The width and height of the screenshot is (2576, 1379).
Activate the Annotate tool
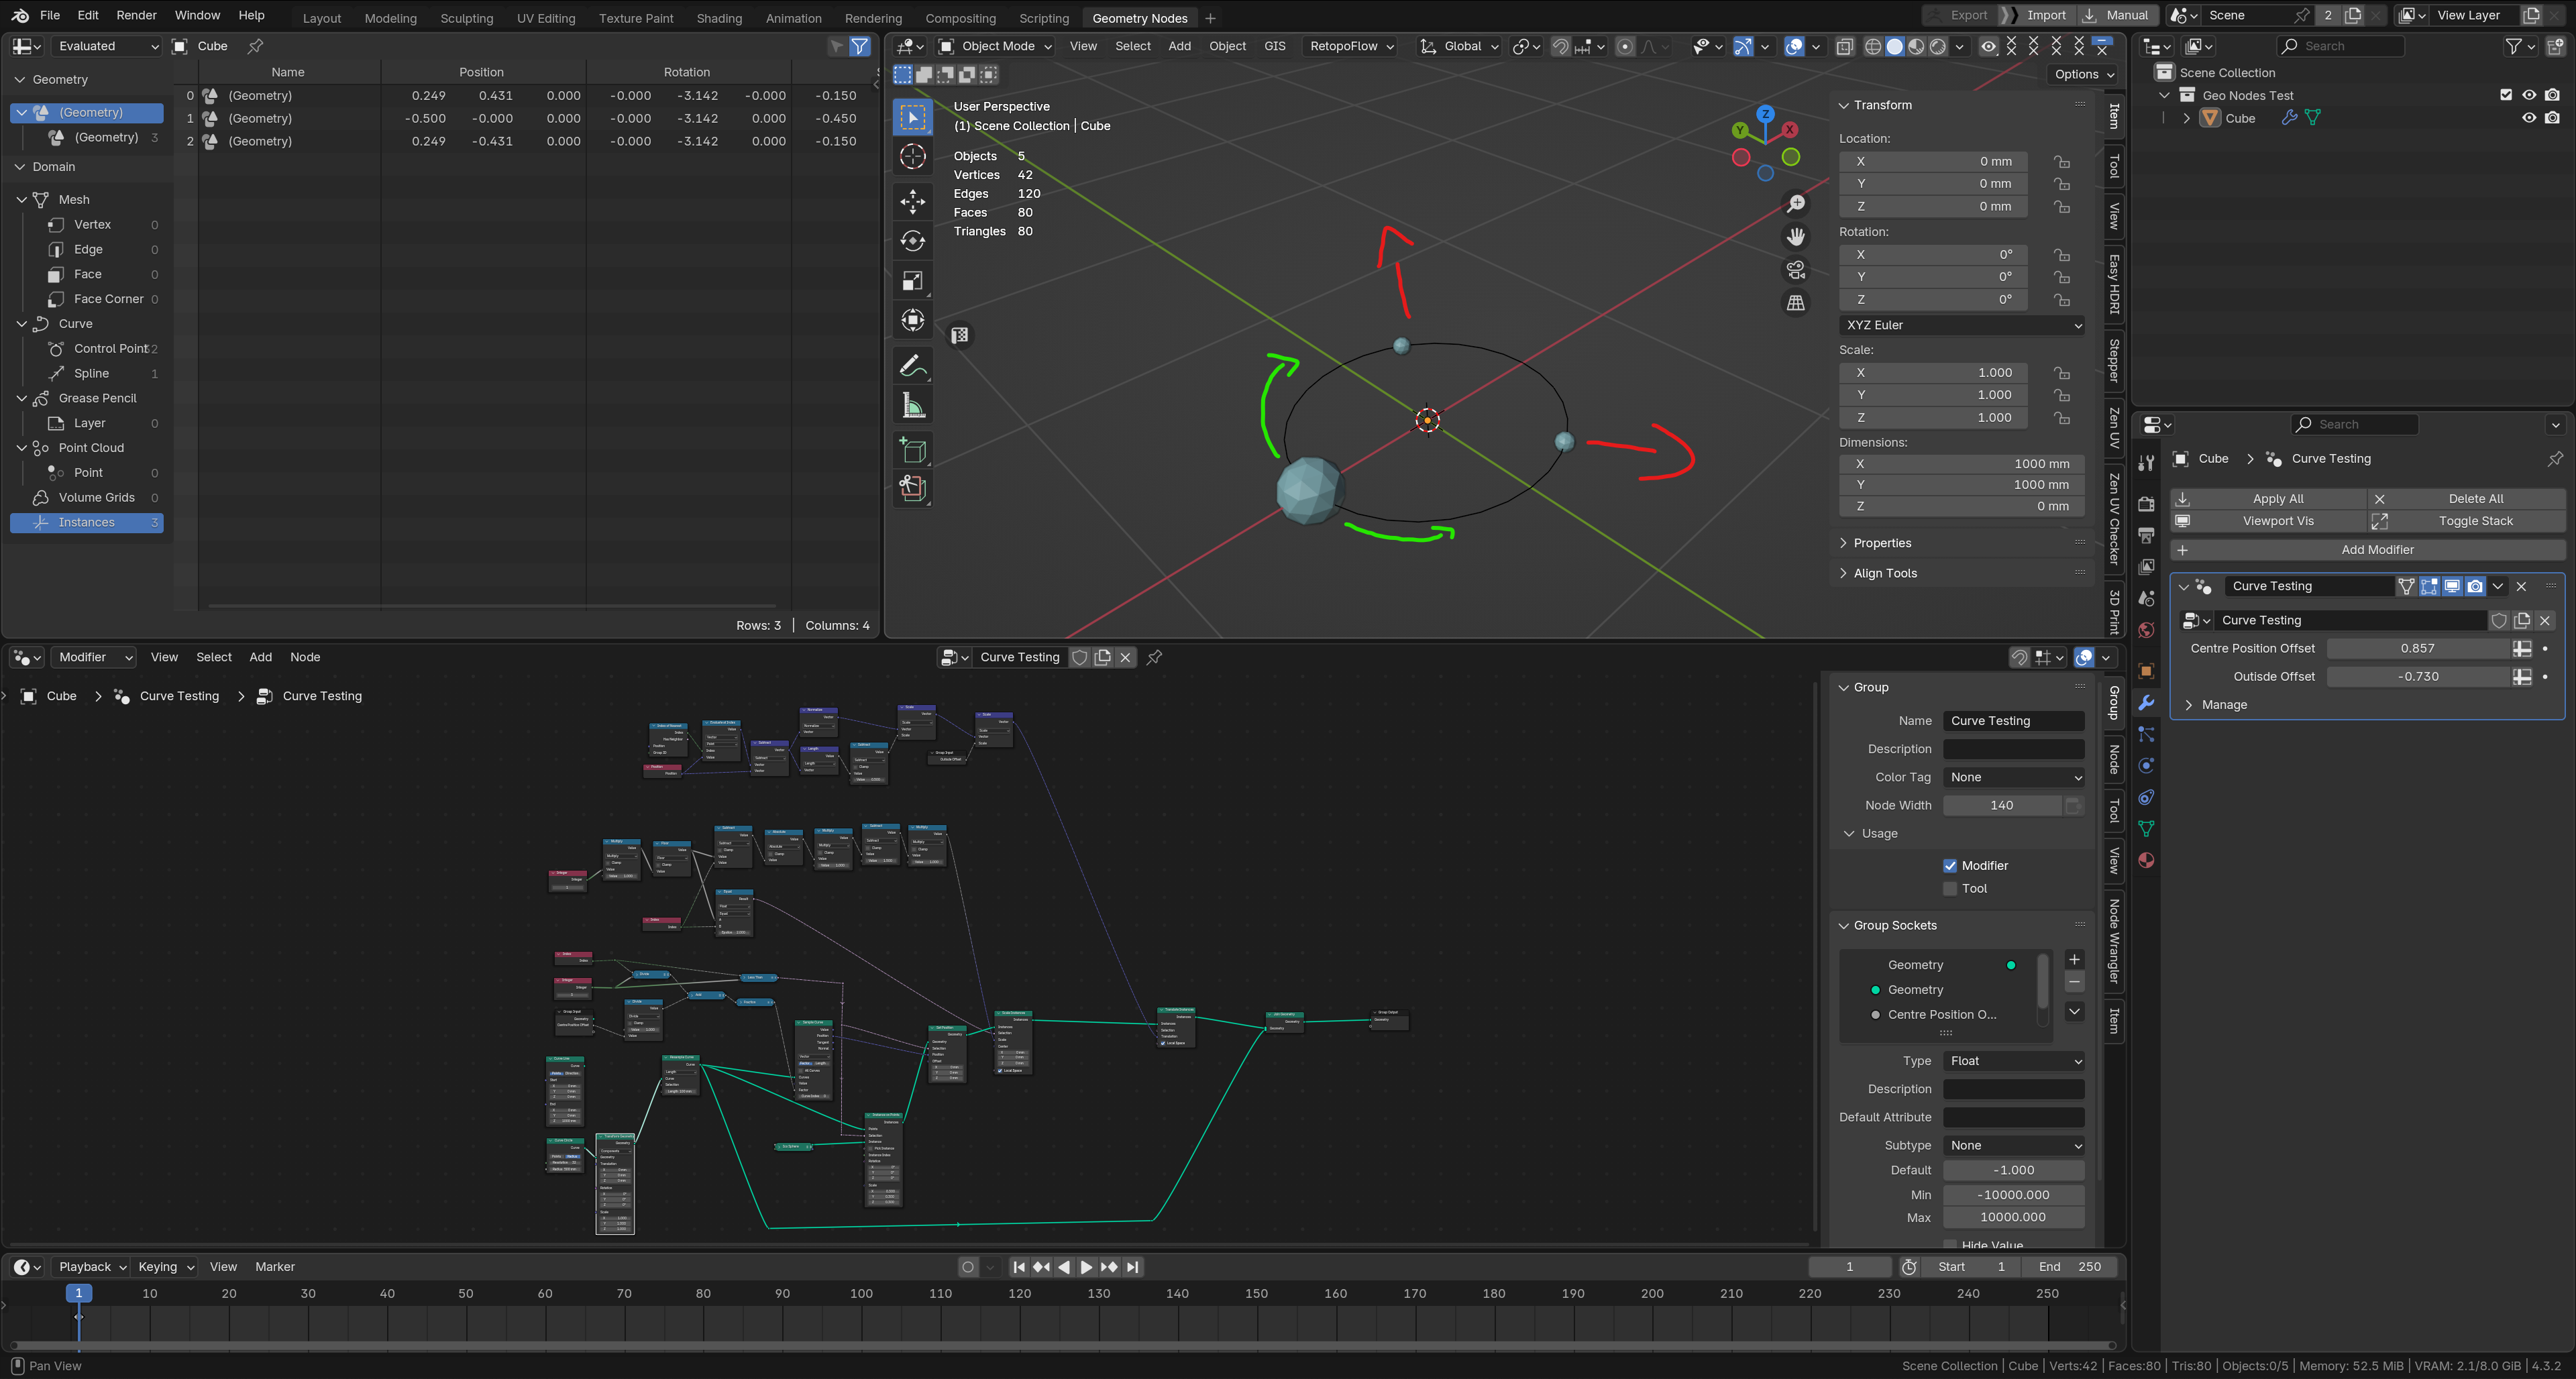tap(912, 366)
